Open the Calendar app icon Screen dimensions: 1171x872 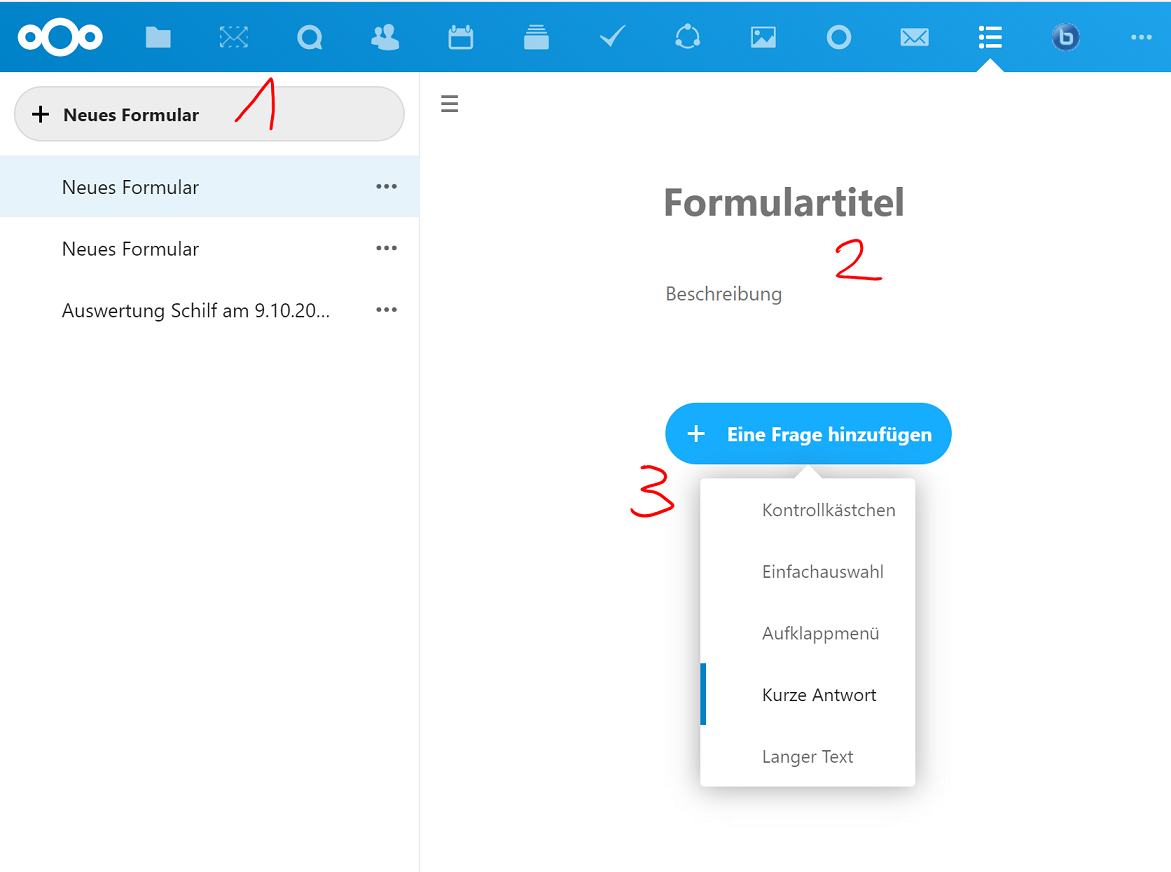[460, 38]
